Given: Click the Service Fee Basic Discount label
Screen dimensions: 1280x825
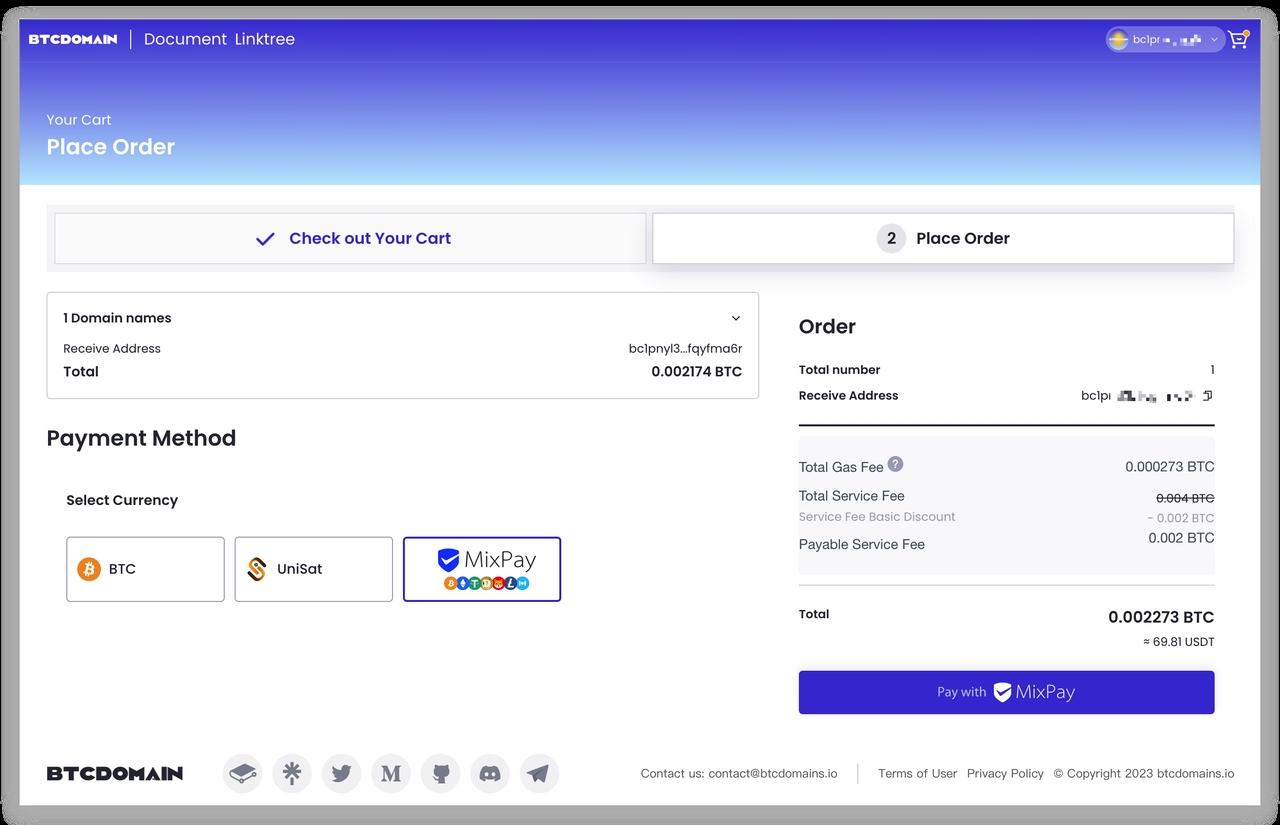Looking at the screenshot, I should [x=877, y=517].
